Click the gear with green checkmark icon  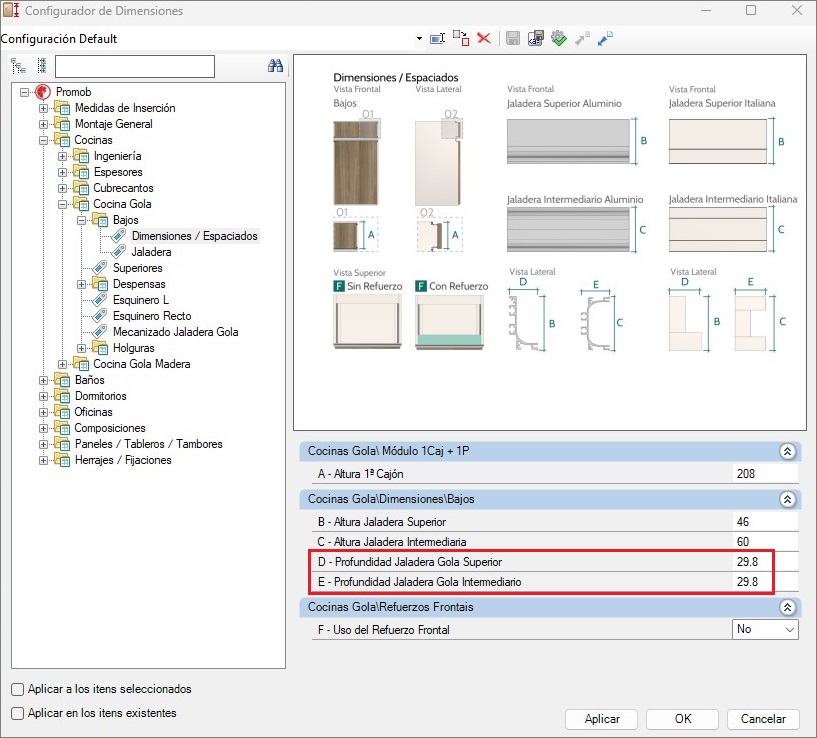coord(559,38)
